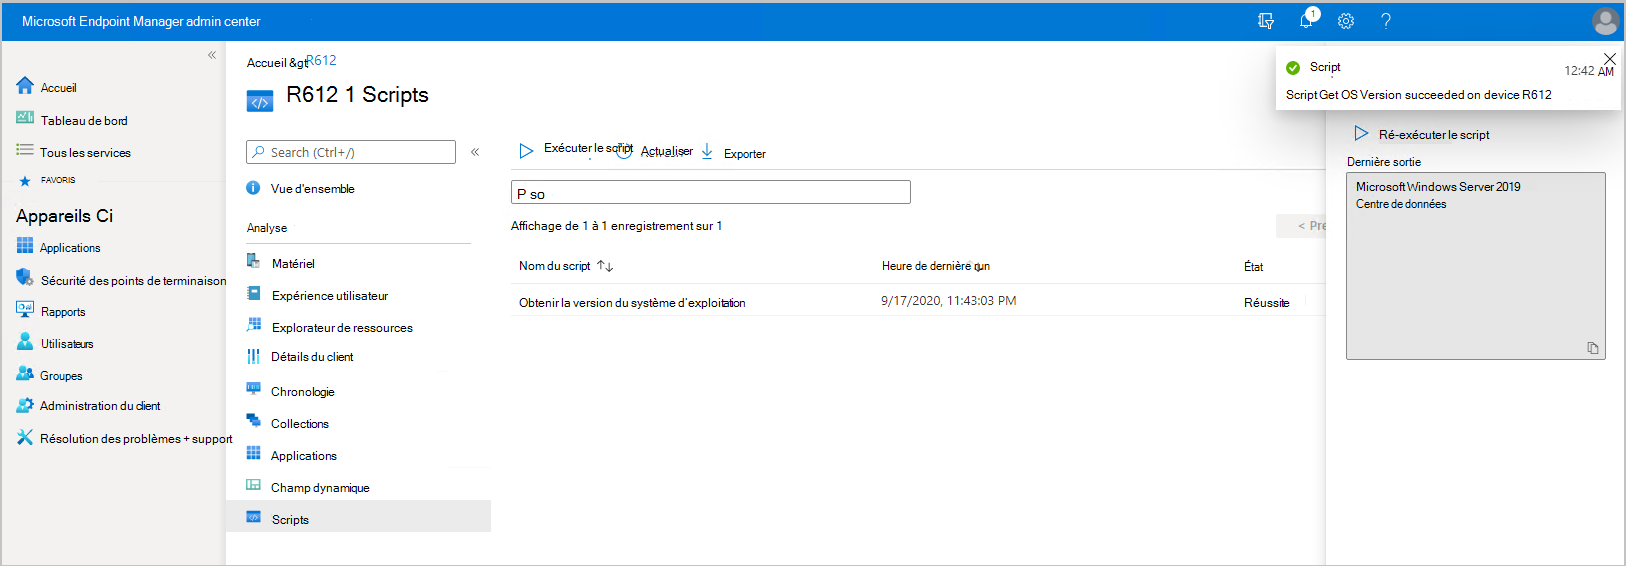This screenshot has height=566, width=1626.
Task: Click the FAVORIS star label
Action: point(58,181)
